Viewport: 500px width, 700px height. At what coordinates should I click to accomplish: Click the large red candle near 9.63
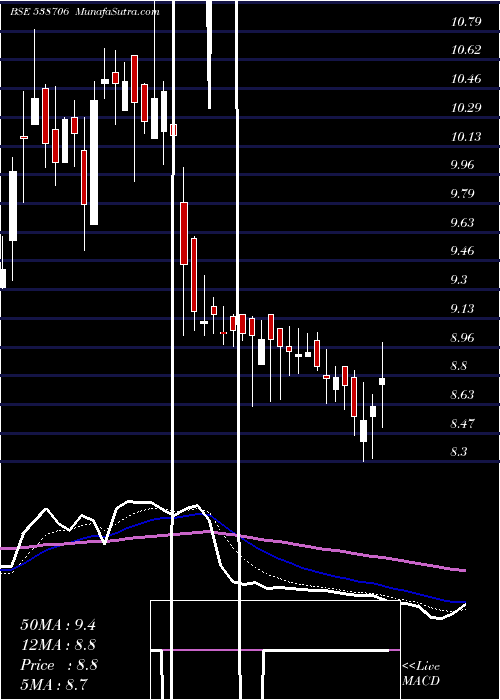point(184,233)
